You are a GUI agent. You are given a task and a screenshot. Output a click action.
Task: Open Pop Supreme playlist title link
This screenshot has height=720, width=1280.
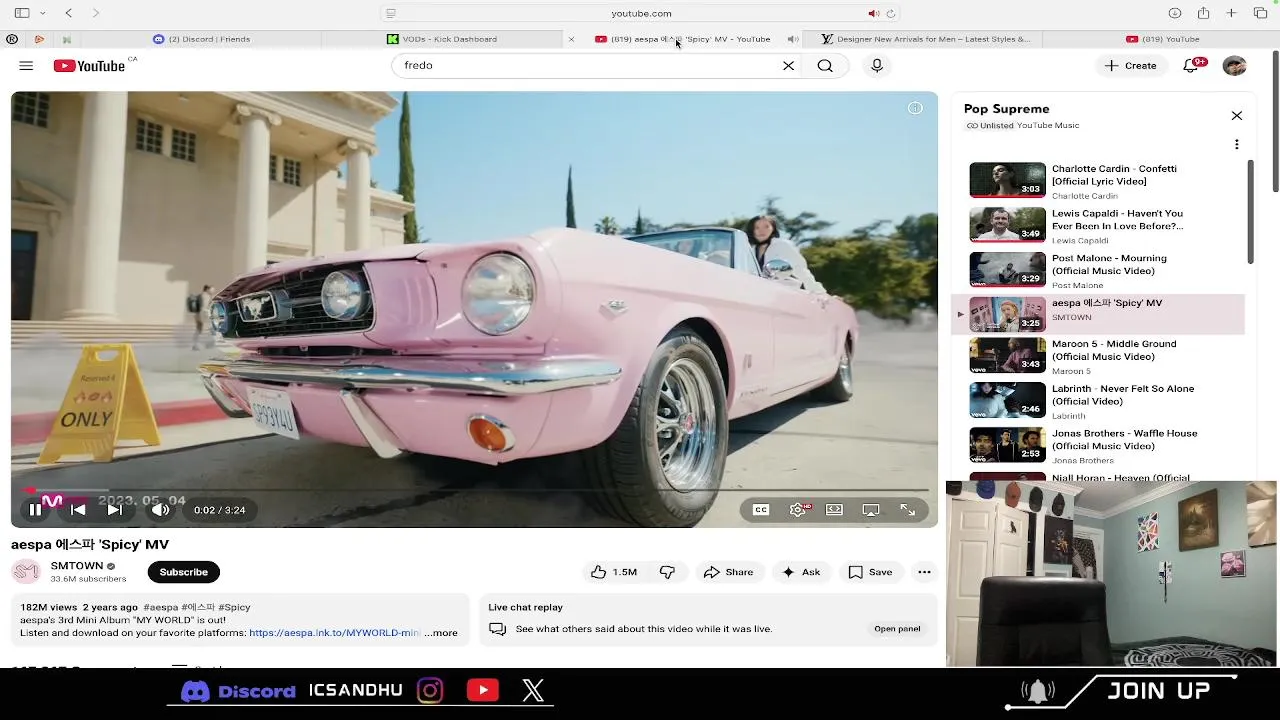[1006, 109]
